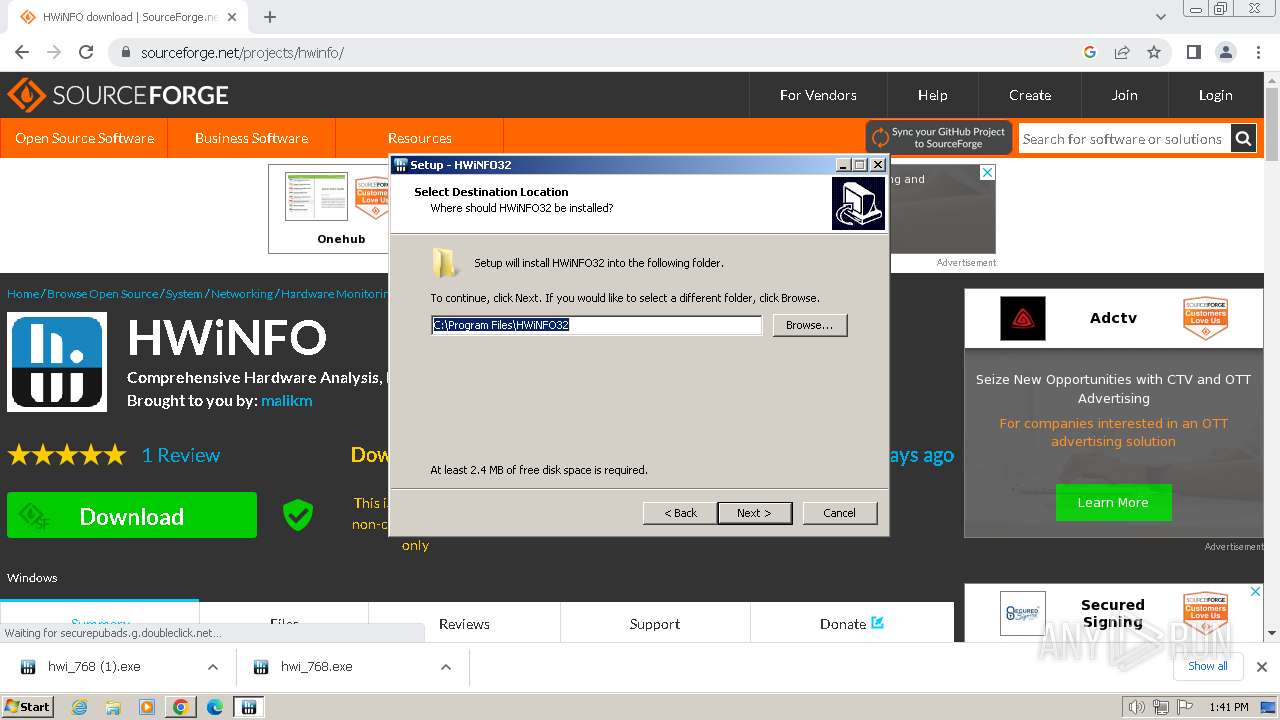
Task: Click the System breadcrumb link
Action: tap(184, 293)
